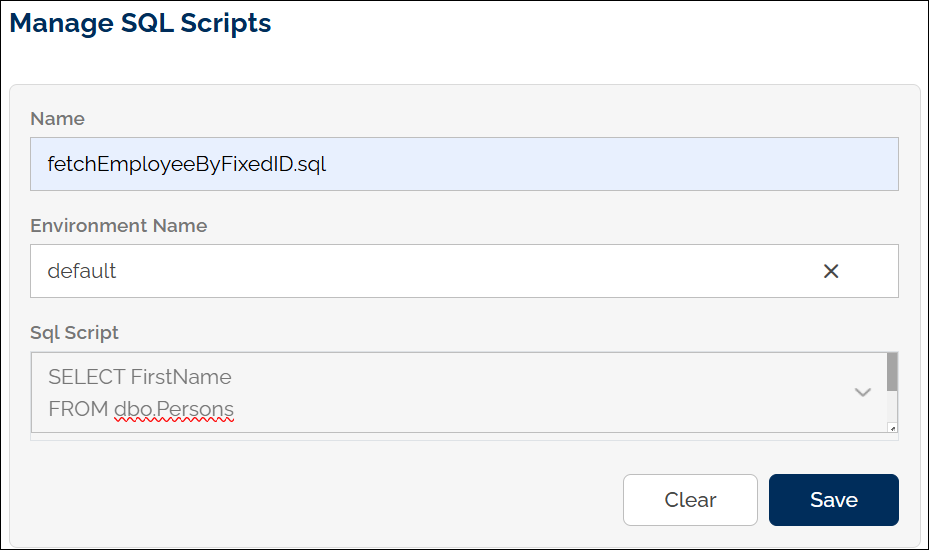Place cursor on the "SELECT FirstName" line

[139, 377]
